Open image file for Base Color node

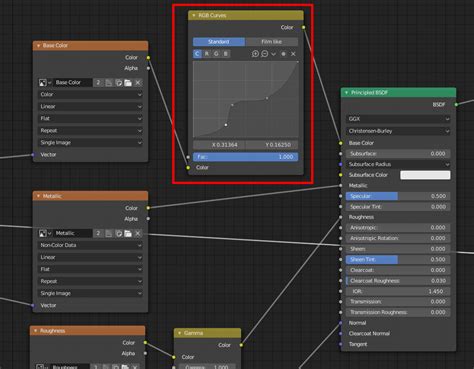pyautogui.click(x=128, y=83)
